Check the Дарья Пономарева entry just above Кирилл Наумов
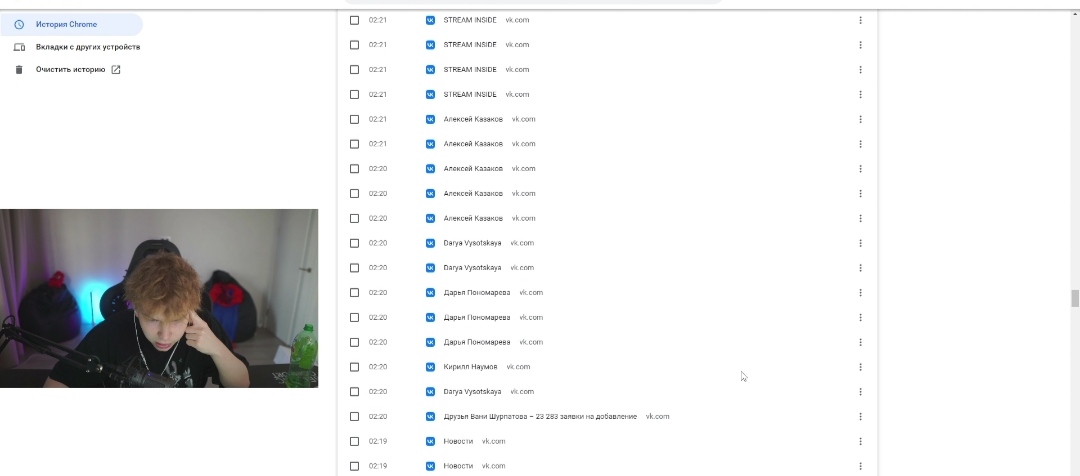Viewport: 1080px width, 476px height. (x=354, y=342)
